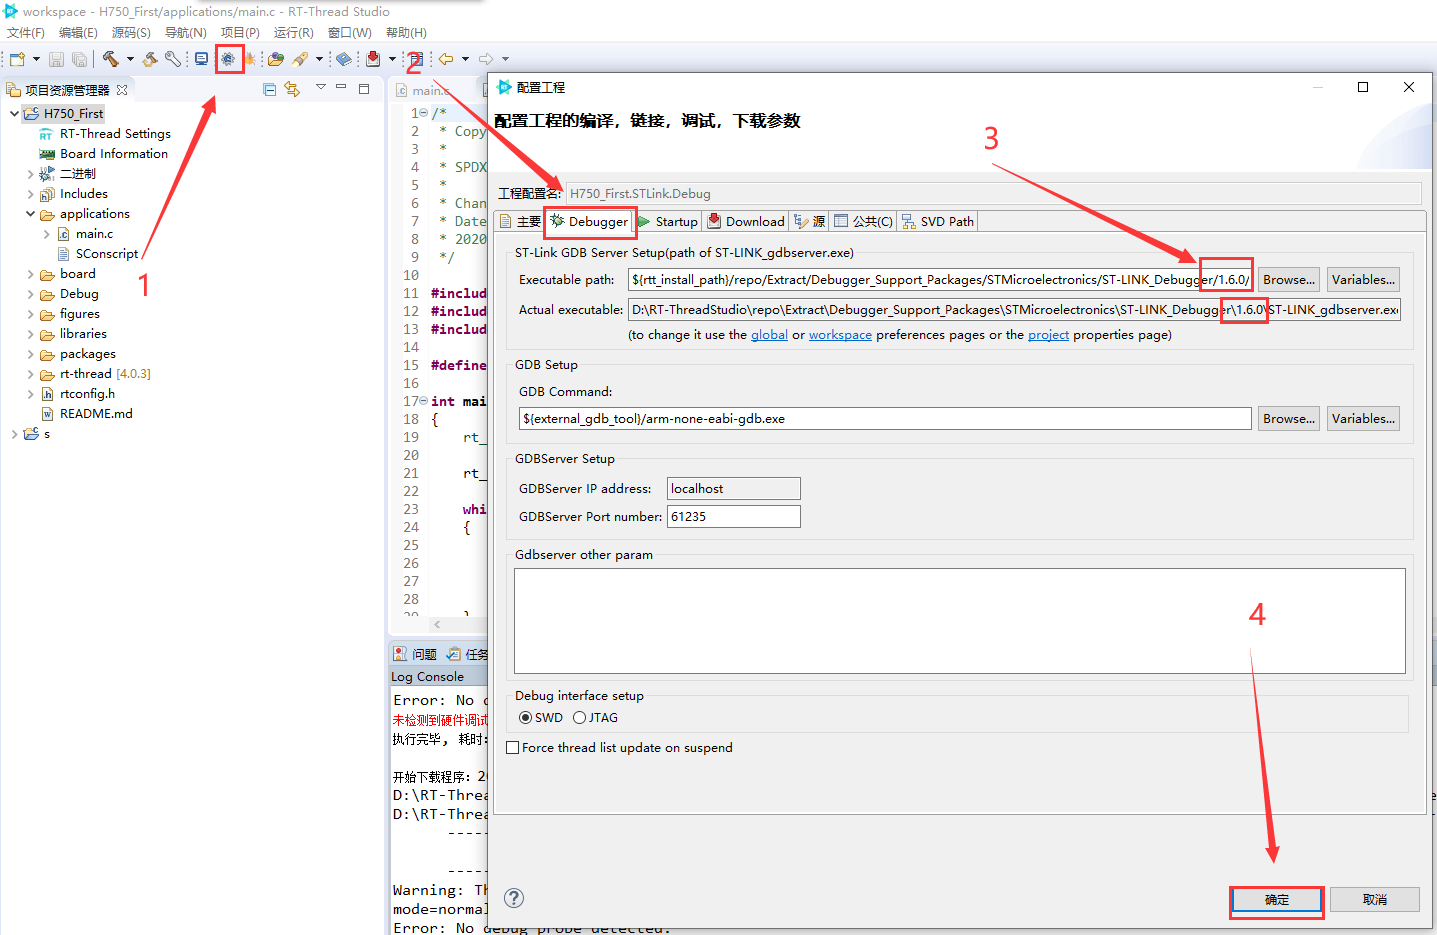This screenshot has height=935, width=1437.
Task: Switch to the Debugger tab
Action: click(x=589, y=221)
